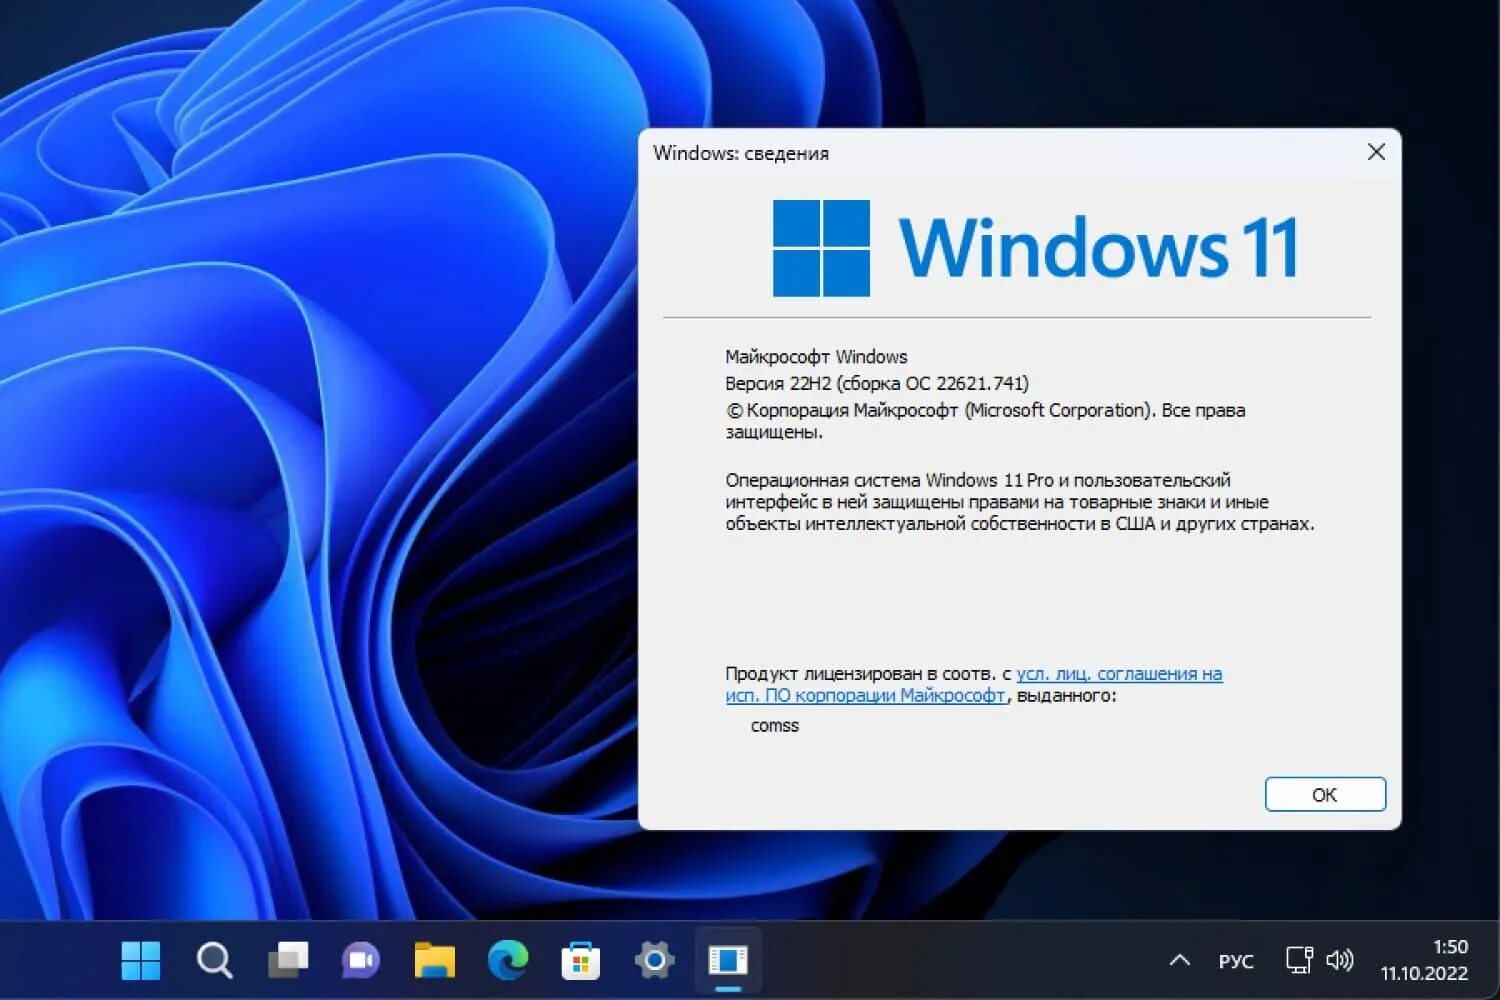Open the 'усл. лиц. соглашения на' license link
The image size is (1500, 1000).
[x=1119, y=674]
